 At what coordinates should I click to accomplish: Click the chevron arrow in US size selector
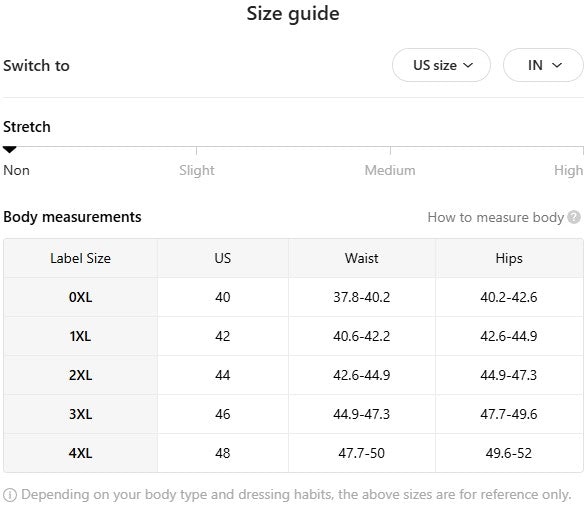468,66
